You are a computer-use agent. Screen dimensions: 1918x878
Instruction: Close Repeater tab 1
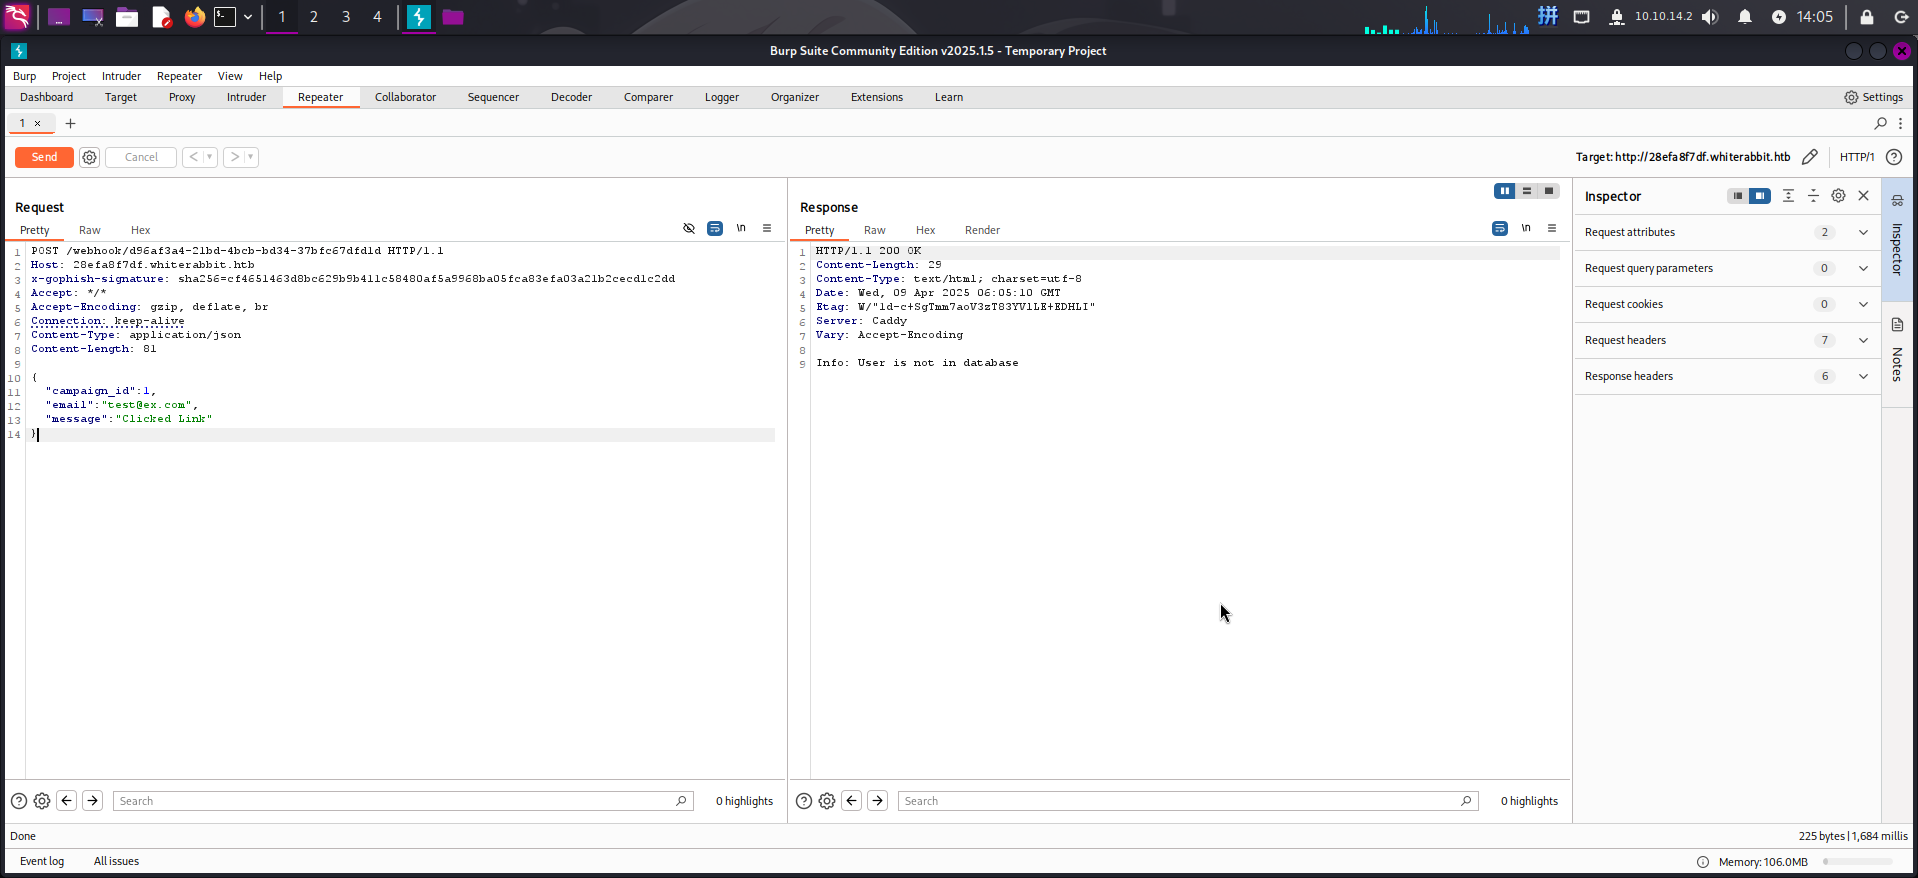[38, 123]
